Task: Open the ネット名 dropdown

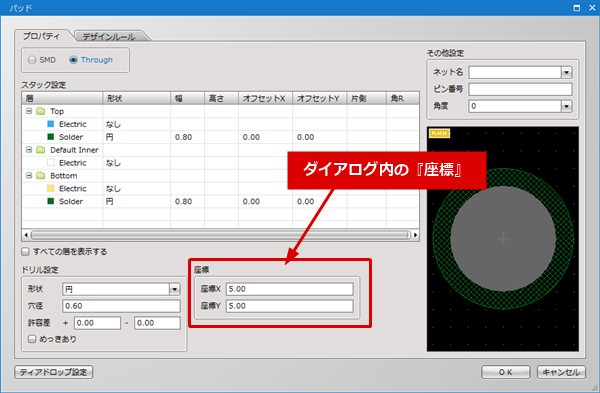Action: click(x=566, y=72)
